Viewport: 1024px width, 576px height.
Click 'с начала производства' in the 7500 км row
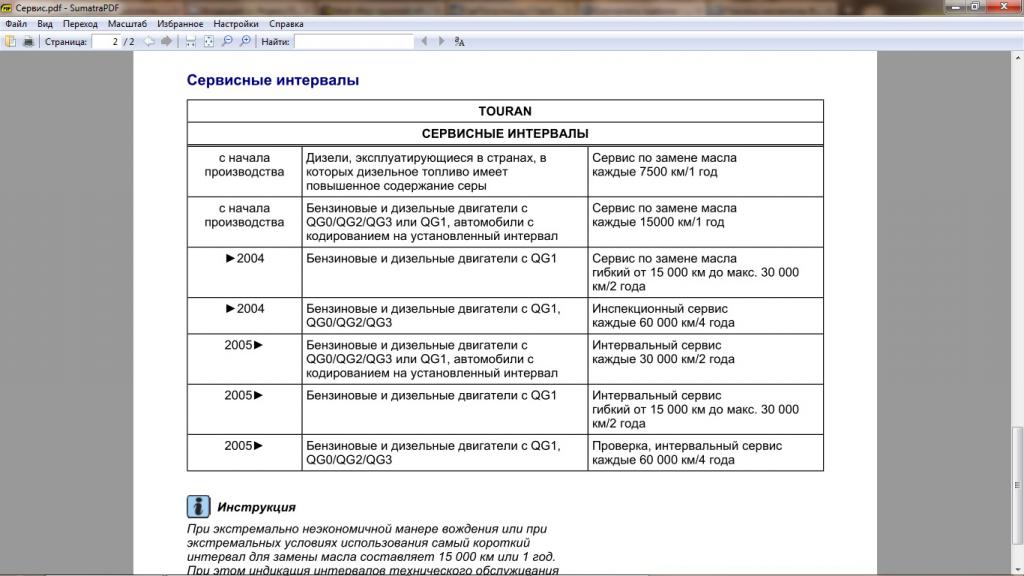(244, 165)
